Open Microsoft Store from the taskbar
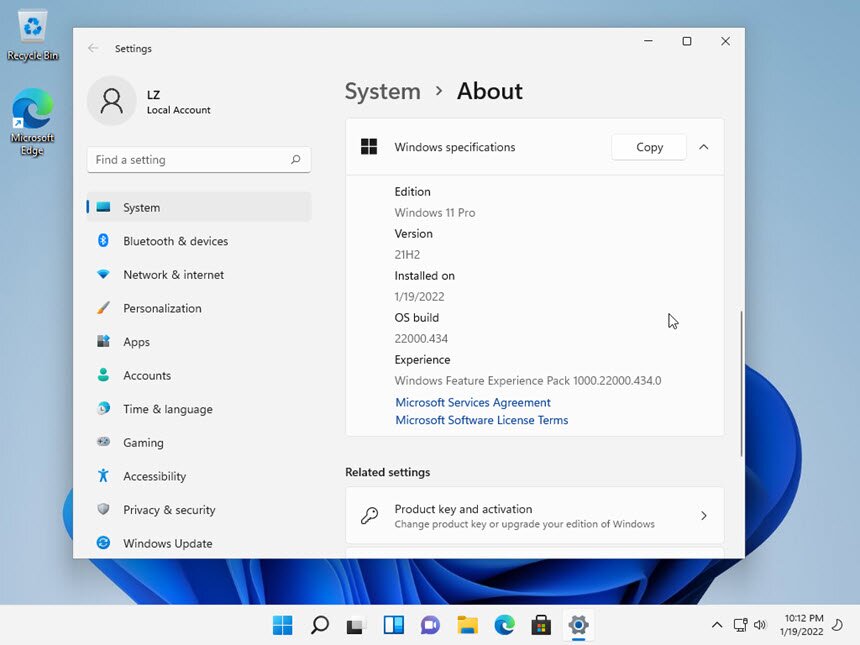This screenshot has width=860, height=645. coord(541,625)
